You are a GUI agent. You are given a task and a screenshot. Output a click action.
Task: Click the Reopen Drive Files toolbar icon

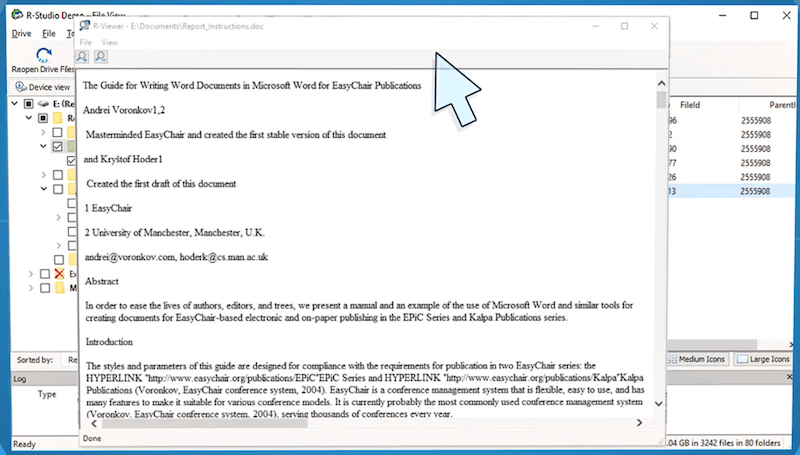(x=44, y=57)
